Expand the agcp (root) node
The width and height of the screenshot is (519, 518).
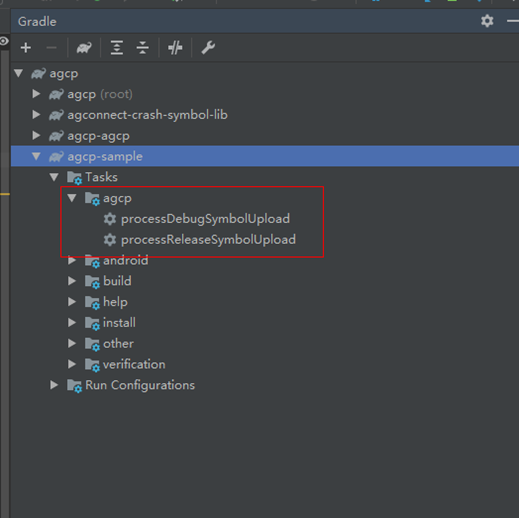pyautogui.click(x=36, y=94)
